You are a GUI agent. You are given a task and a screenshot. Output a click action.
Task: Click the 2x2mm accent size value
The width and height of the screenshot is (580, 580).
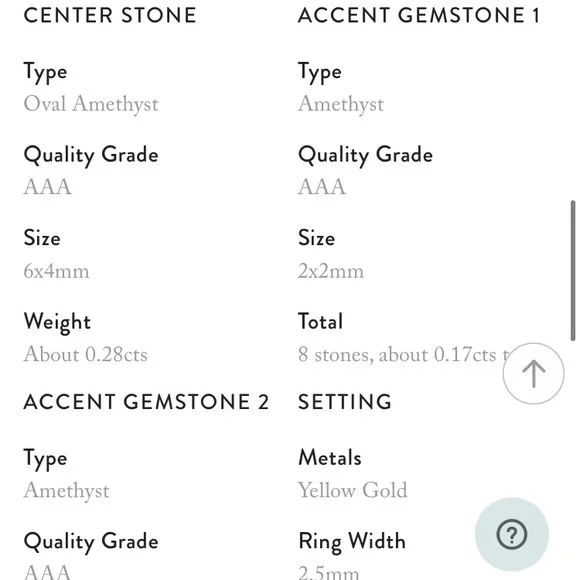(x=331, y=272)
